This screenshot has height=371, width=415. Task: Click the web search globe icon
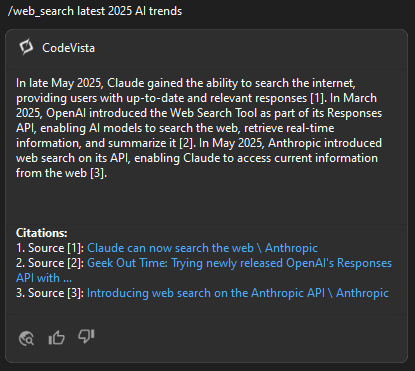(26, 338)
